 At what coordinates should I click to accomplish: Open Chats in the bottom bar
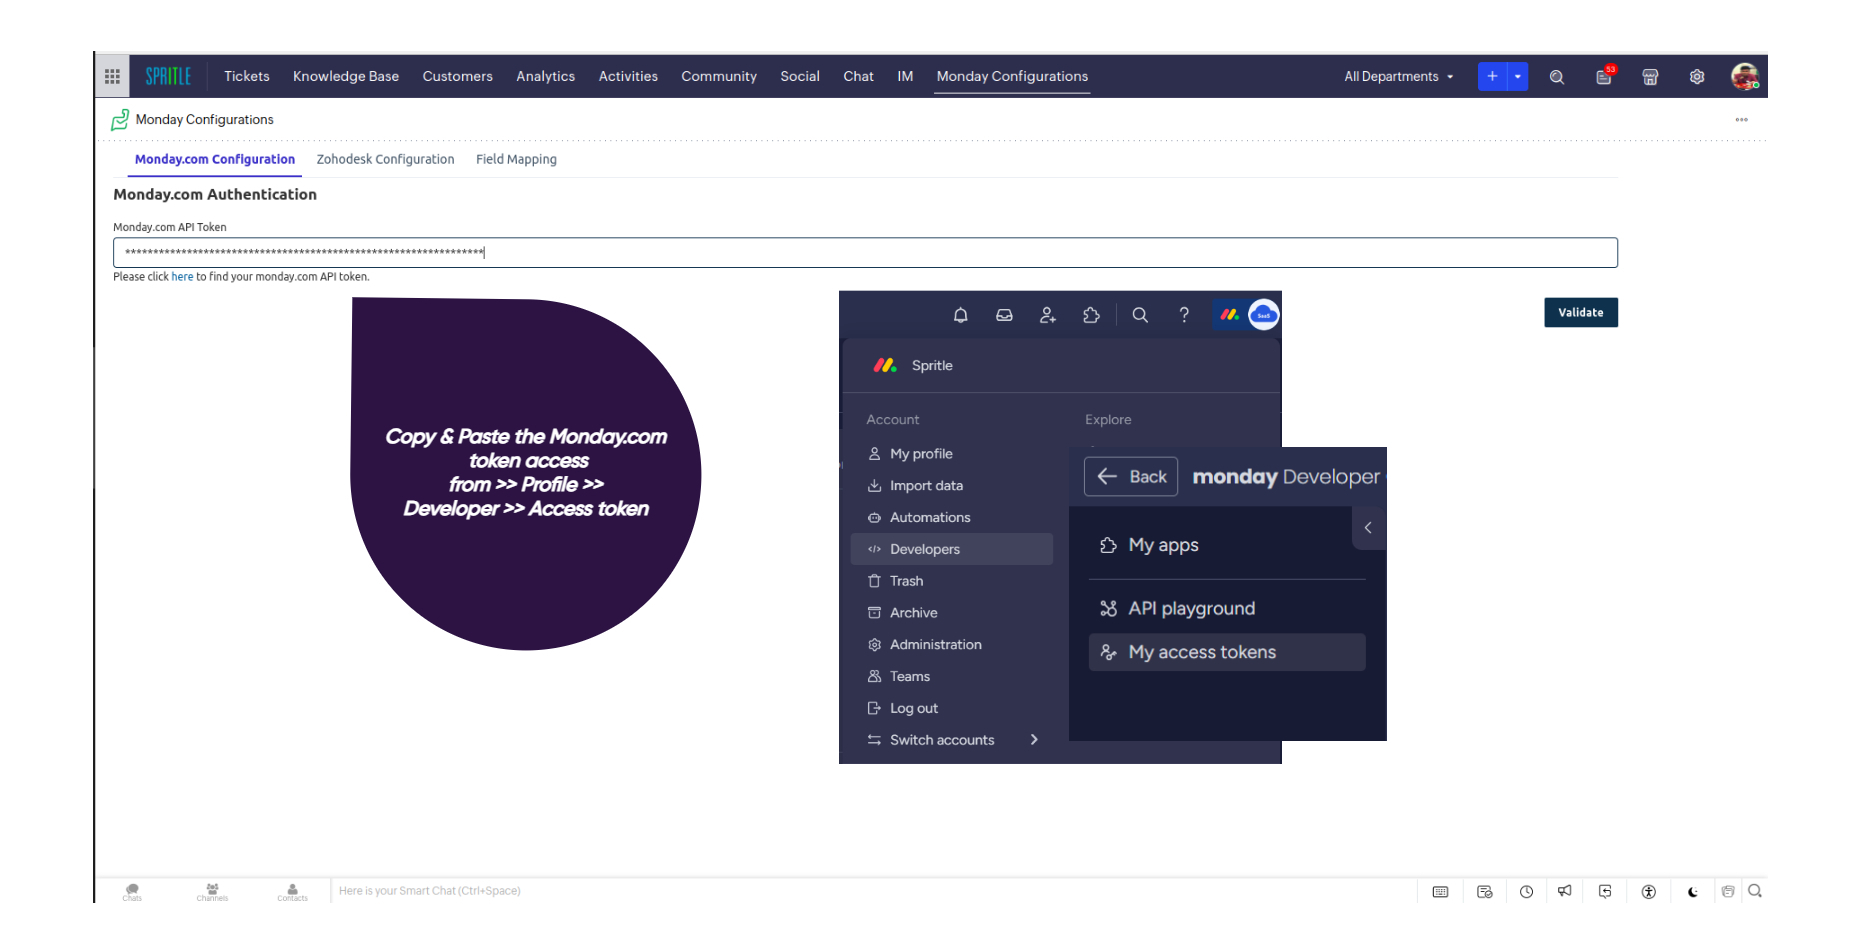[132, 891]
